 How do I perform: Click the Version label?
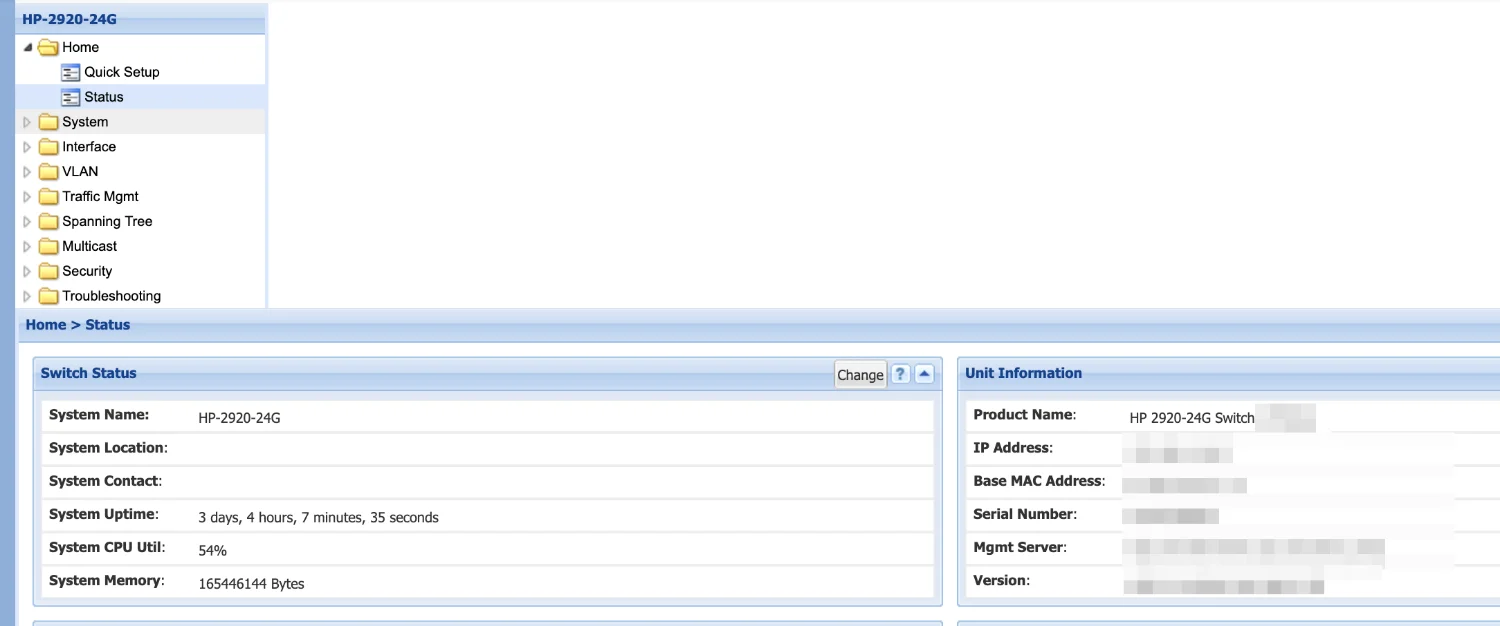click(x=1002, y=580)
